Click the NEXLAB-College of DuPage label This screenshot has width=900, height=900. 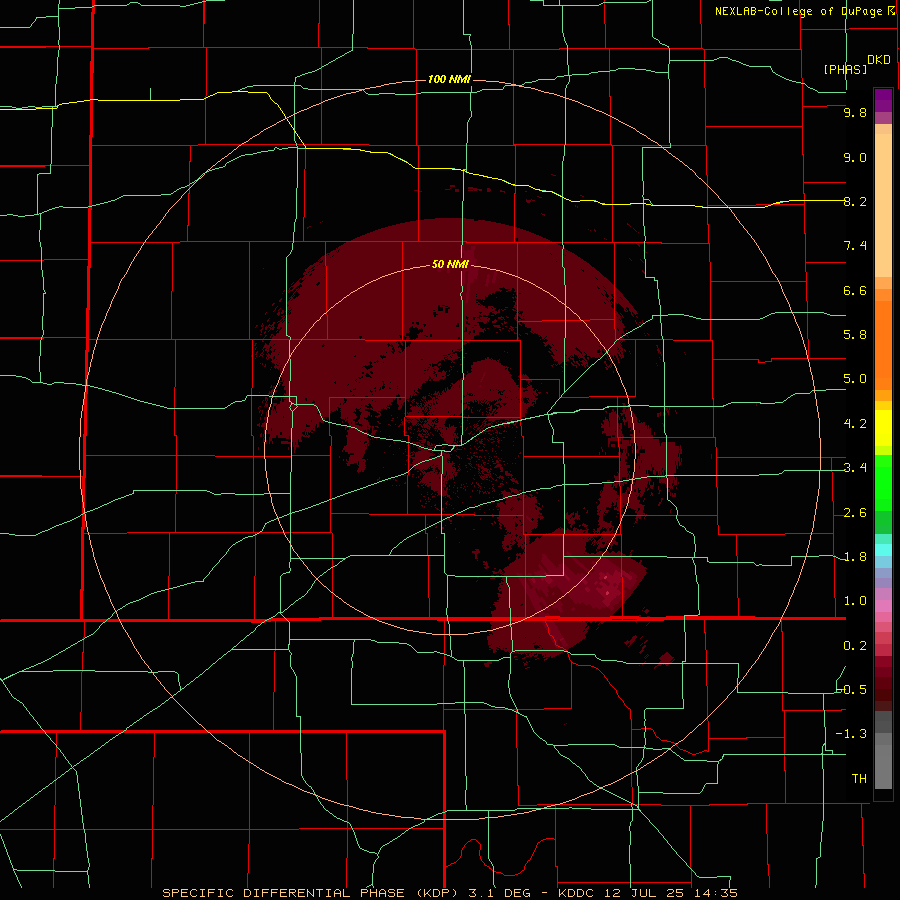click(x=798, y=11)
